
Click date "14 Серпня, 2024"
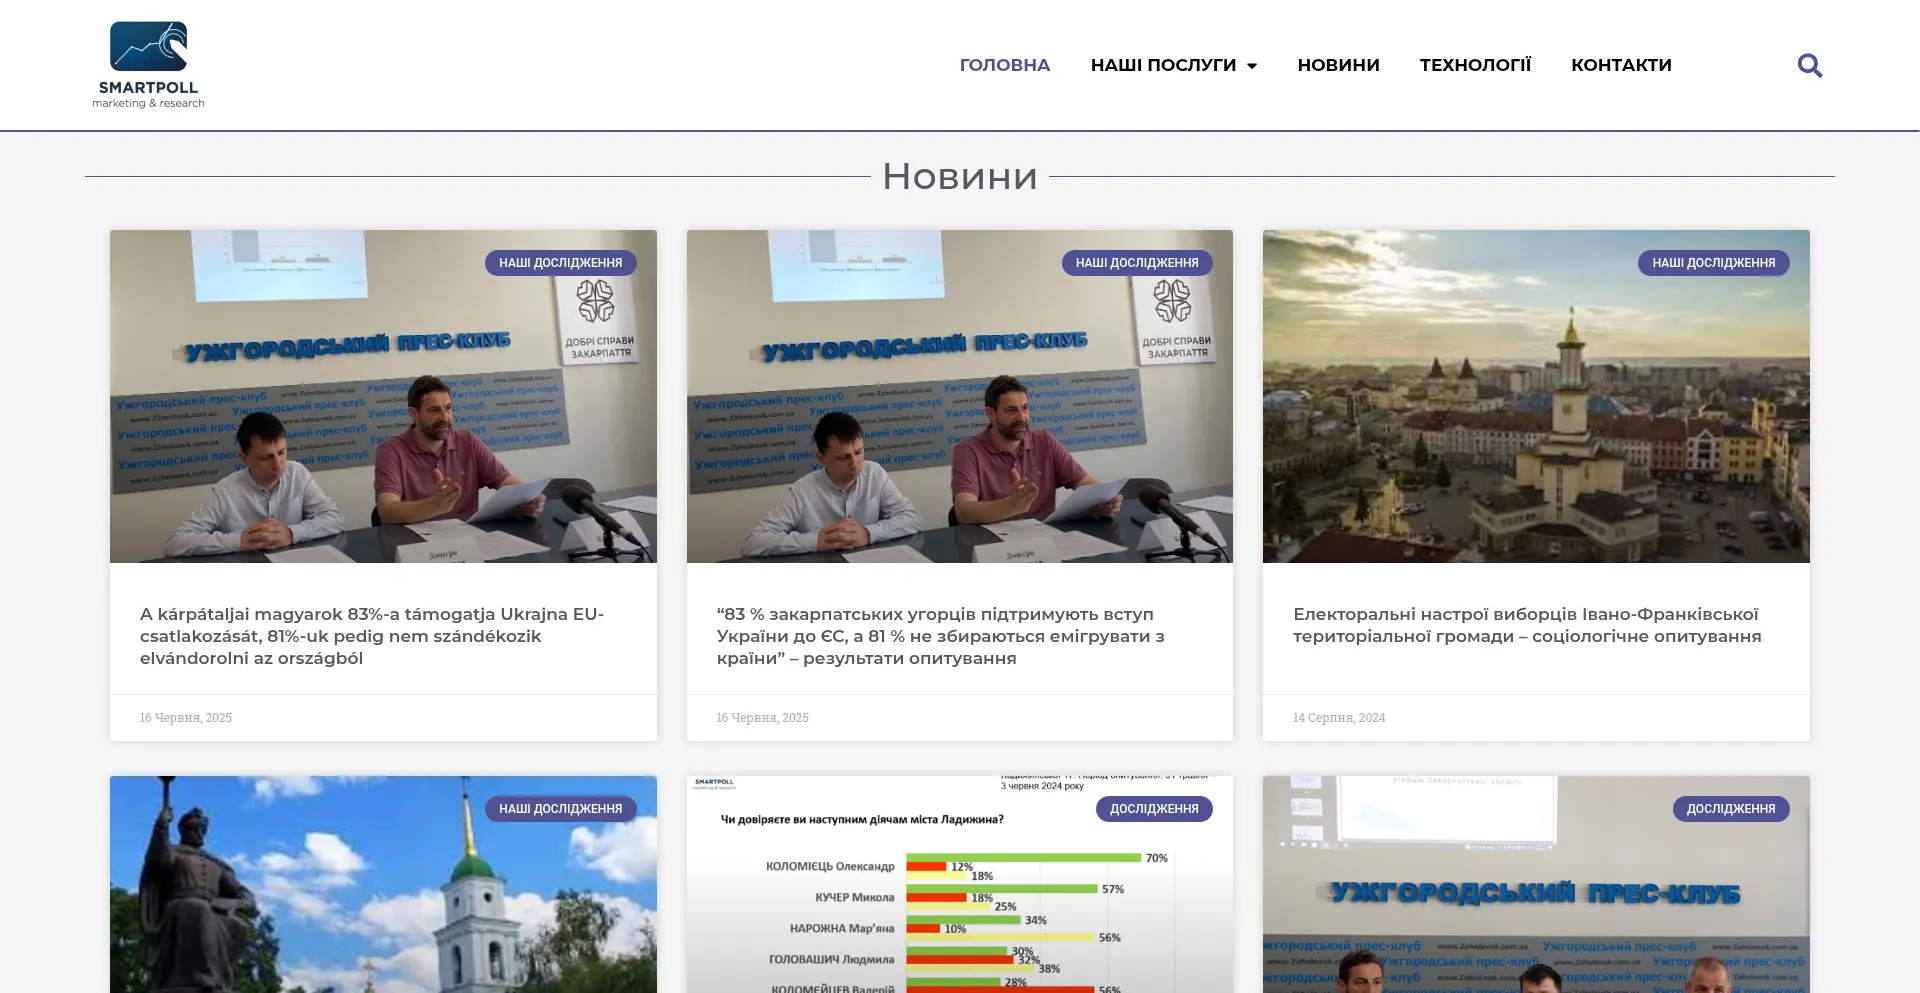click(x=1339, y=718)
